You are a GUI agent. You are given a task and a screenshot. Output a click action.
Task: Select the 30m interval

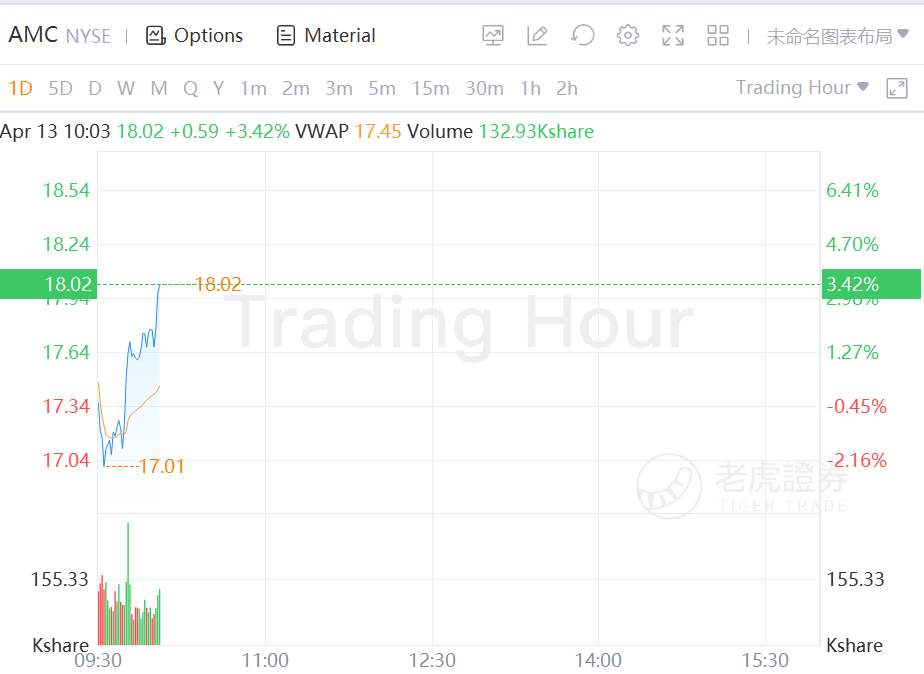[484, 88]
